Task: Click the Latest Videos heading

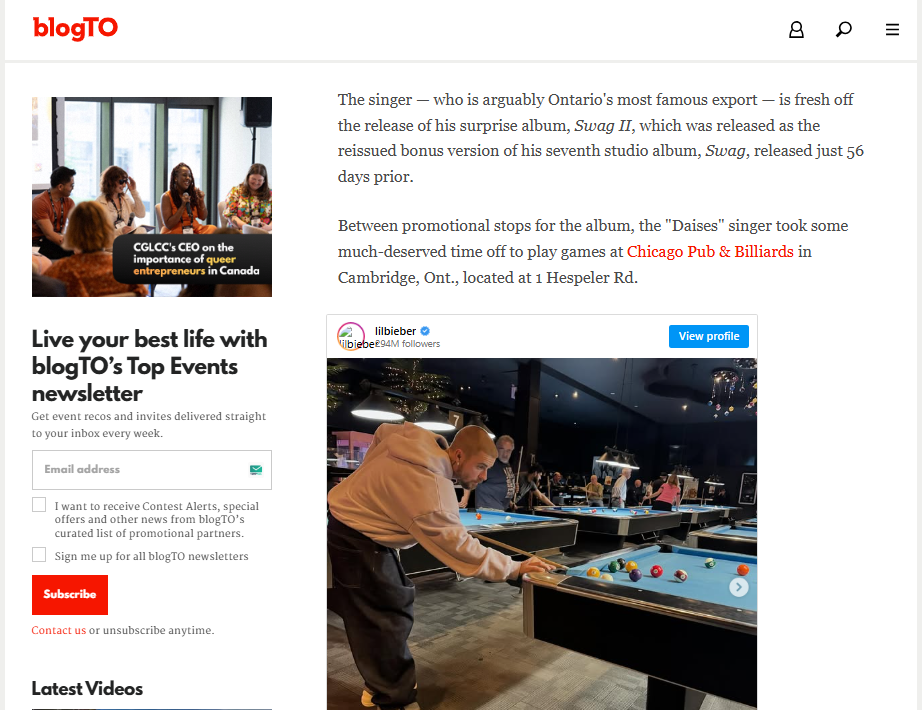Action: pos(87,689)
